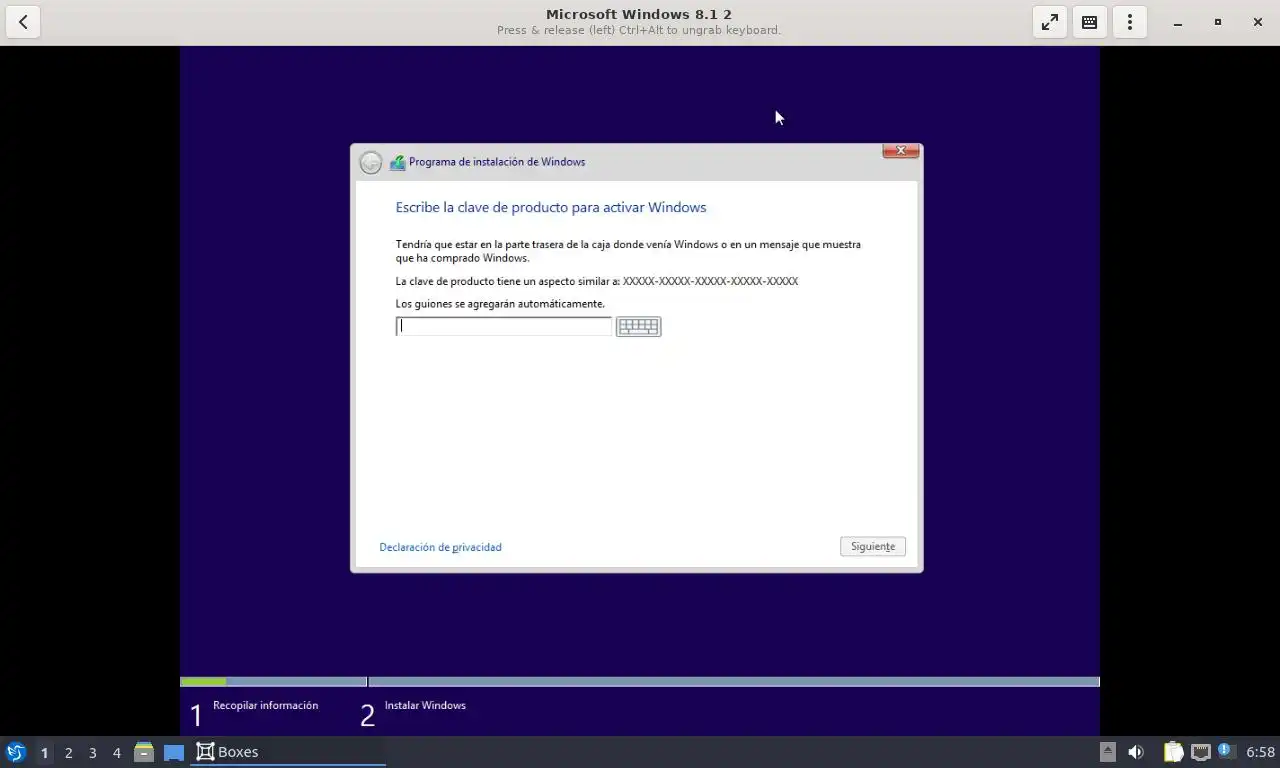Screen dimensions: 1280x768
Task: Click the 'Recopilar información' step label
Action: tap(266, 705)
